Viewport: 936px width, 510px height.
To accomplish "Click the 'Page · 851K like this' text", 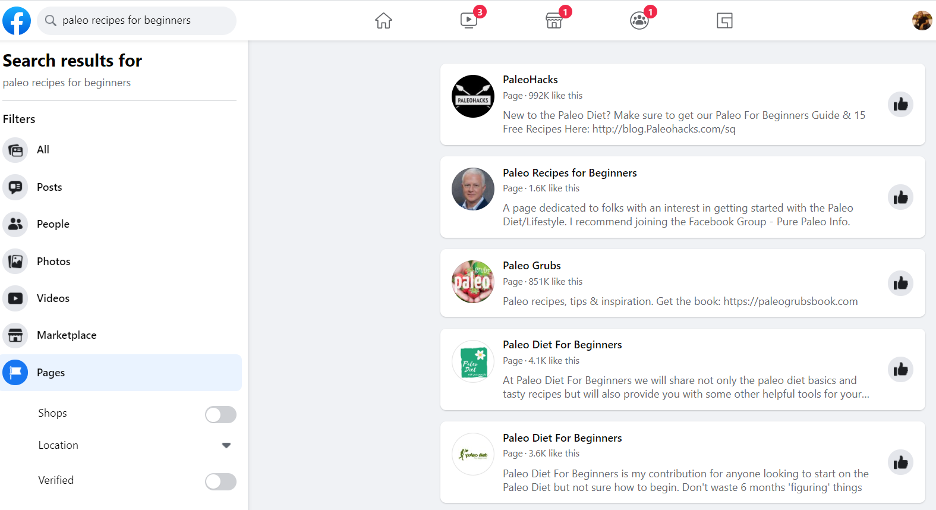I will (542, 281).
